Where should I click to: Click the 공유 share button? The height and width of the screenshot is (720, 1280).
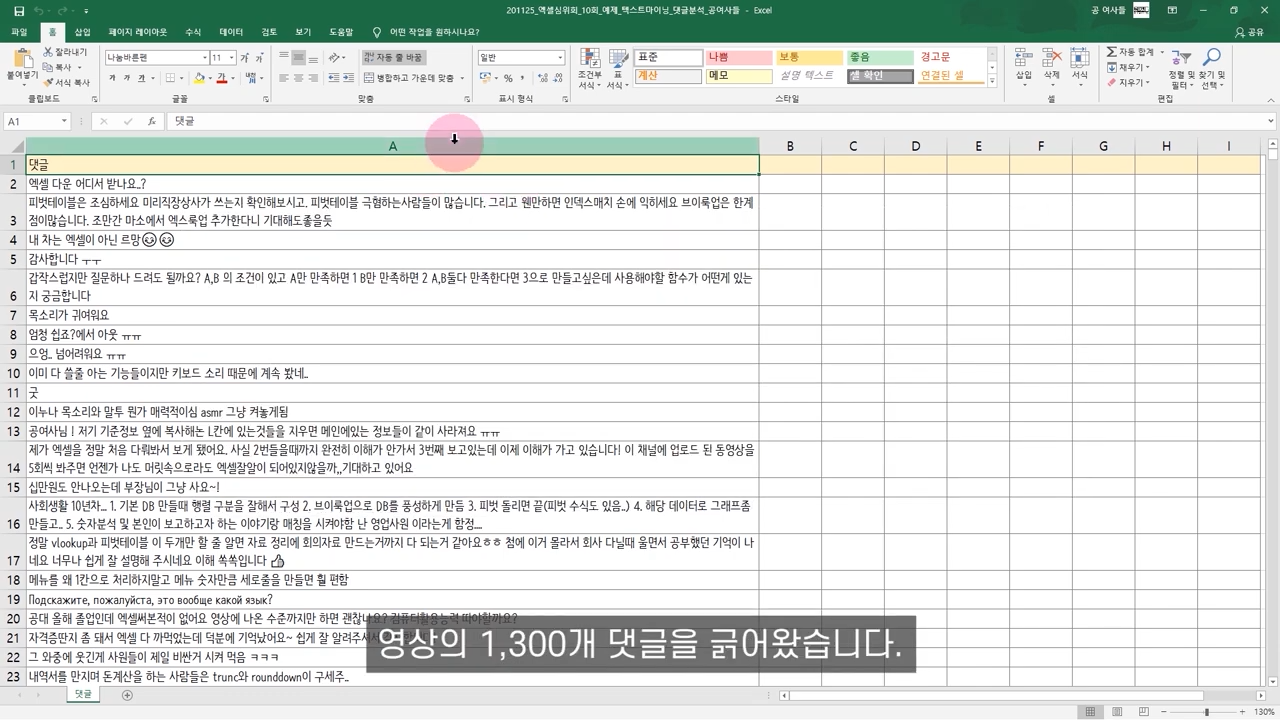(1249, 32)
